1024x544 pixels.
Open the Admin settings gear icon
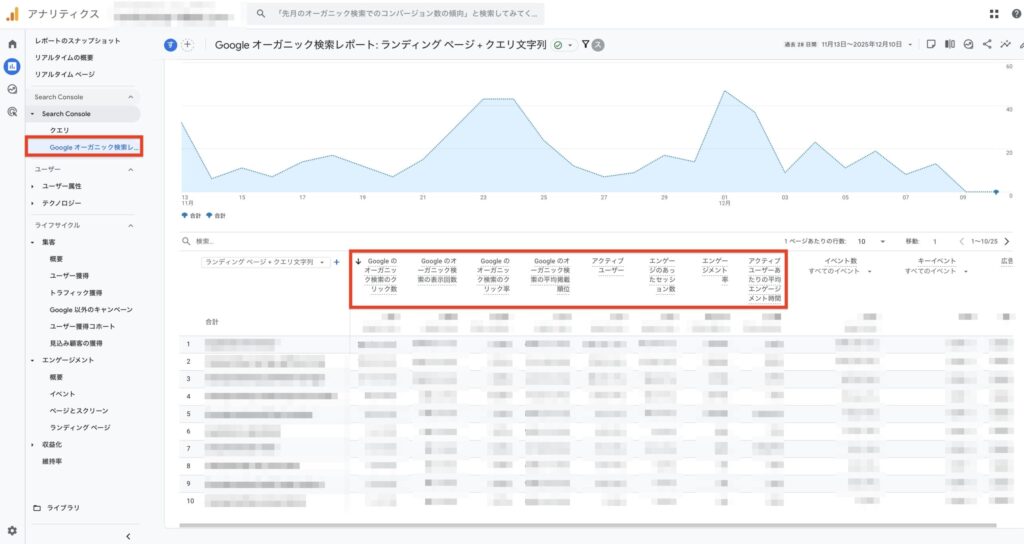(12, 530)
